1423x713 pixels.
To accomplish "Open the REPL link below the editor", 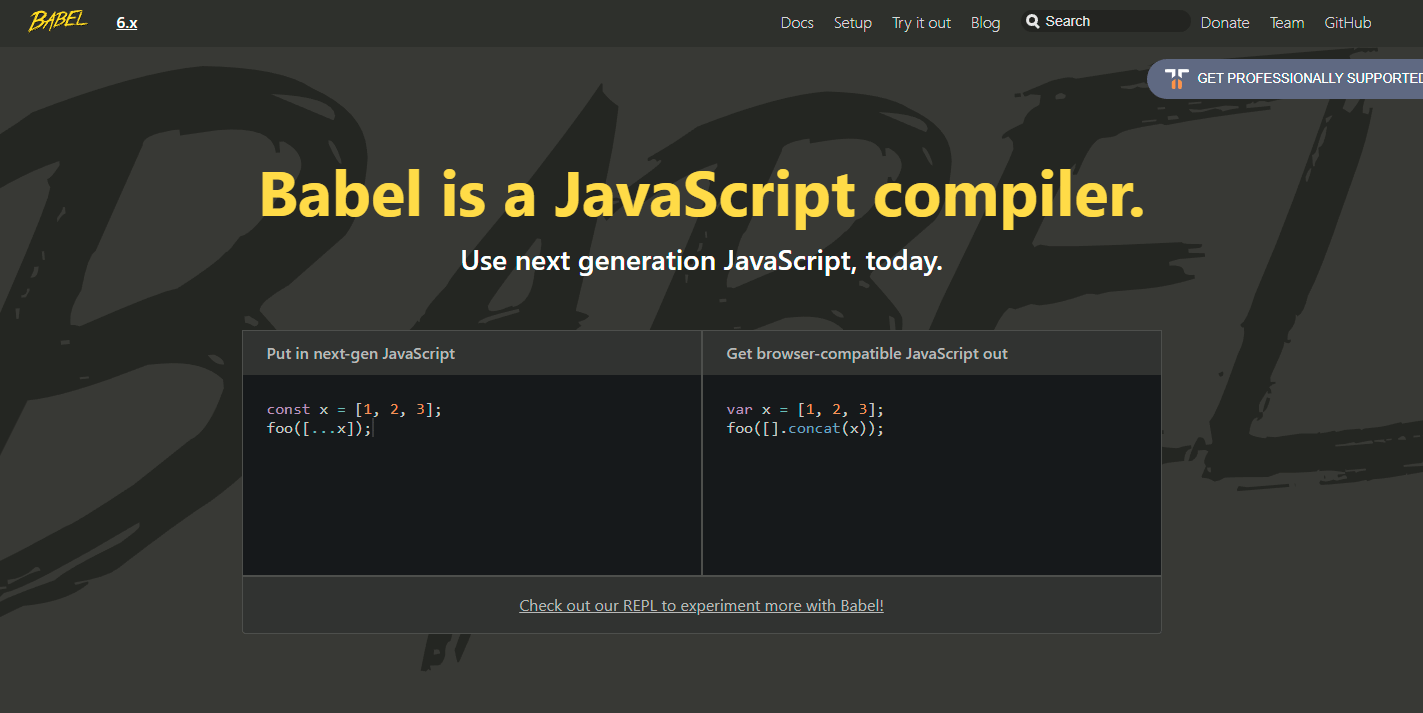I will coord(701,605).
